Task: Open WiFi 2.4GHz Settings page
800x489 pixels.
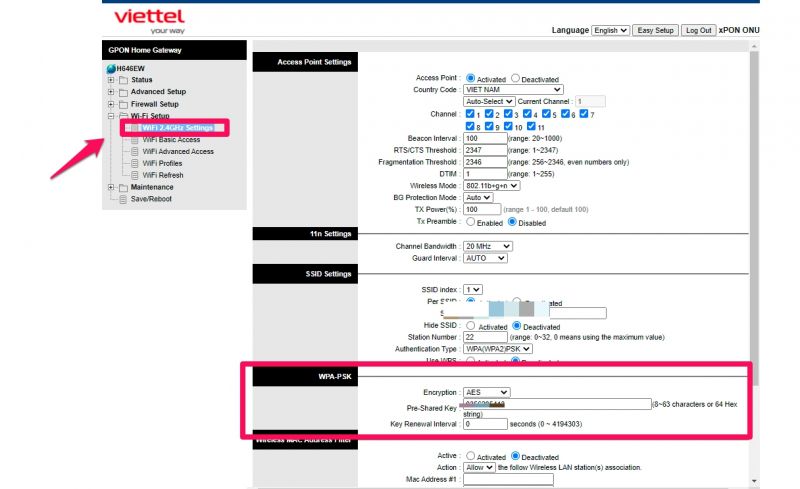Action: (177, 128)
